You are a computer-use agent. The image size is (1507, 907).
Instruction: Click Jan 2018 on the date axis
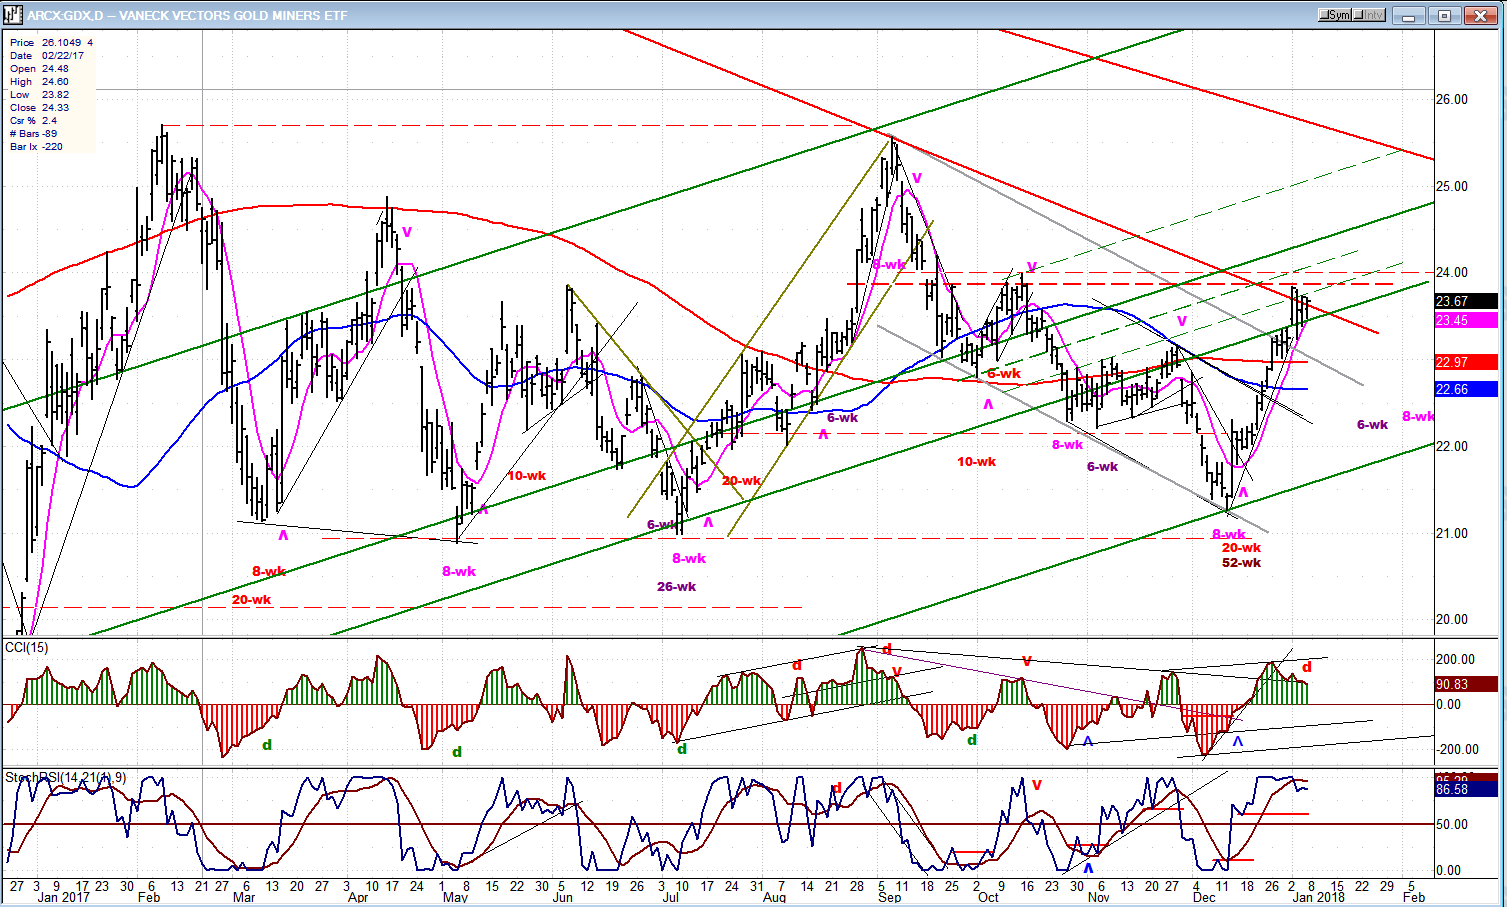point(1317,897)
